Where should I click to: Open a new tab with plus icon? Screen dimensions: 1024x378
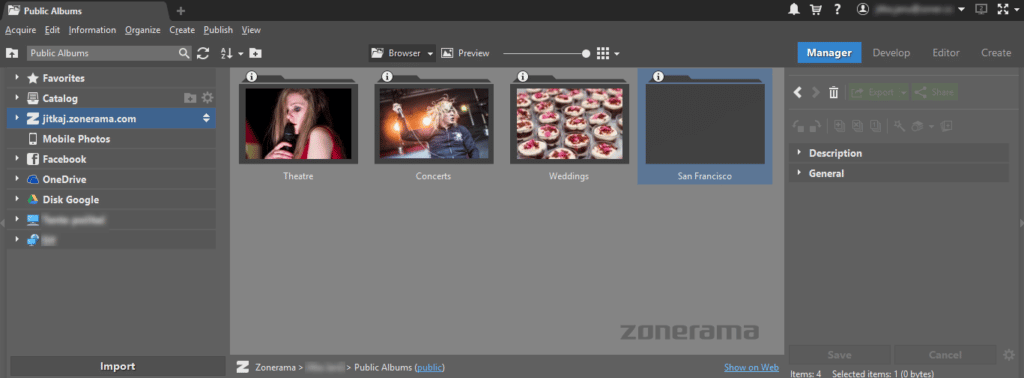point(181,10)
